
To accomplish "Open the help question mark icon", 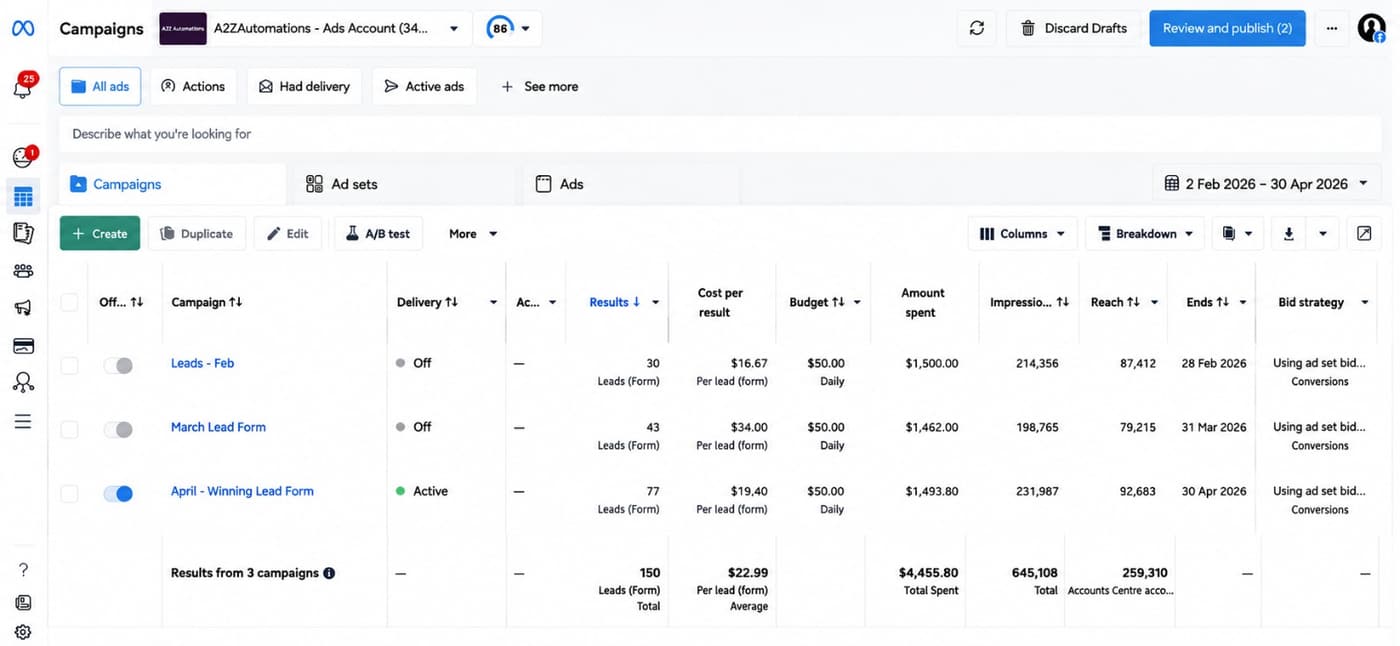I will [x=23, y=570].
